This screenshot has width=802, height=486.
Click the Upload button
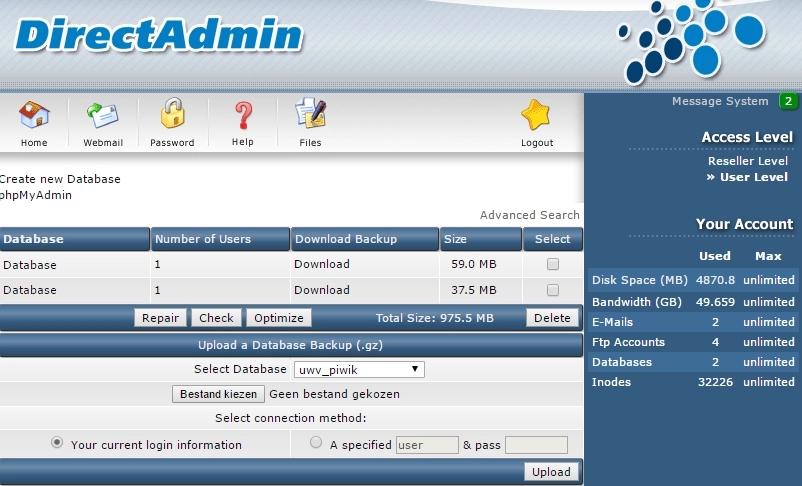(550, 472)
